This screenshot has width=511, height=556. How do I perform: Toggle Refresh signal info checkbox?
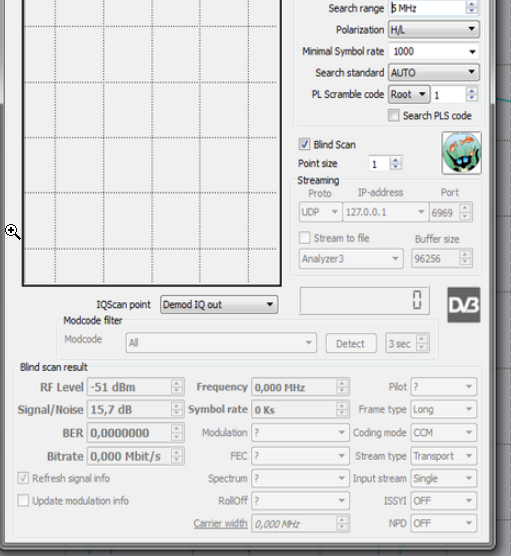[23, 478]
